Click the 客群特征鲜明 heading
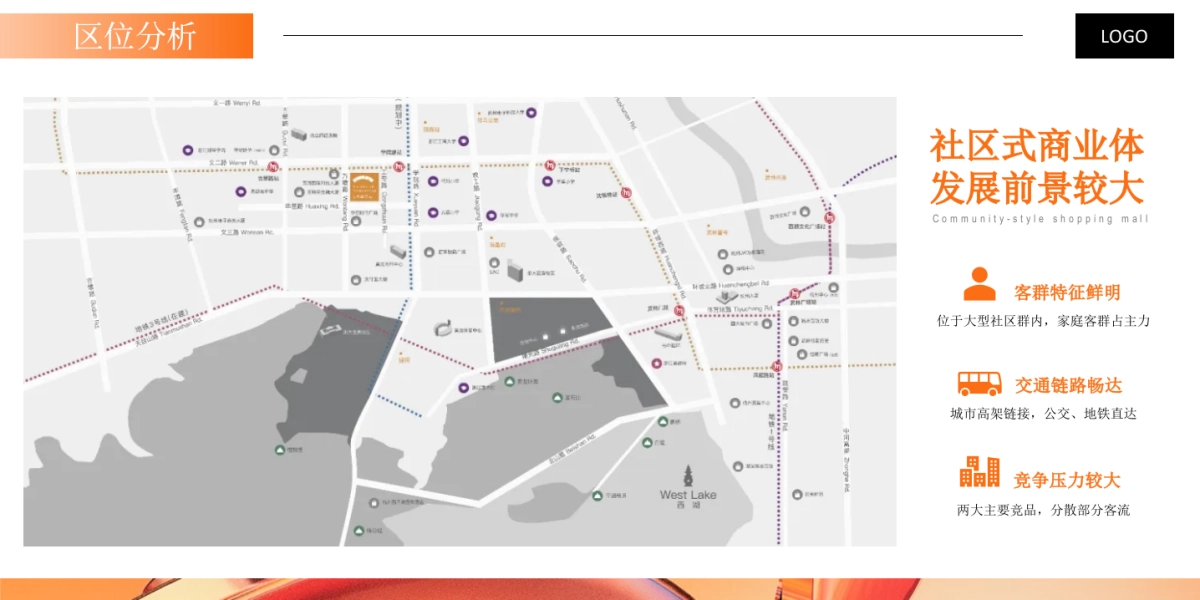The image size is (1200, 600). click(x=1067, y=292)
